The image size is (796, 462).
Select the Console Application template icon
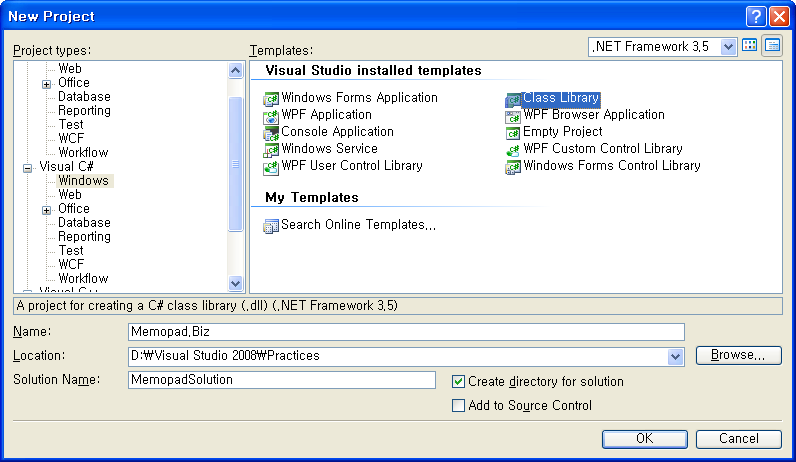pos(271,133)
